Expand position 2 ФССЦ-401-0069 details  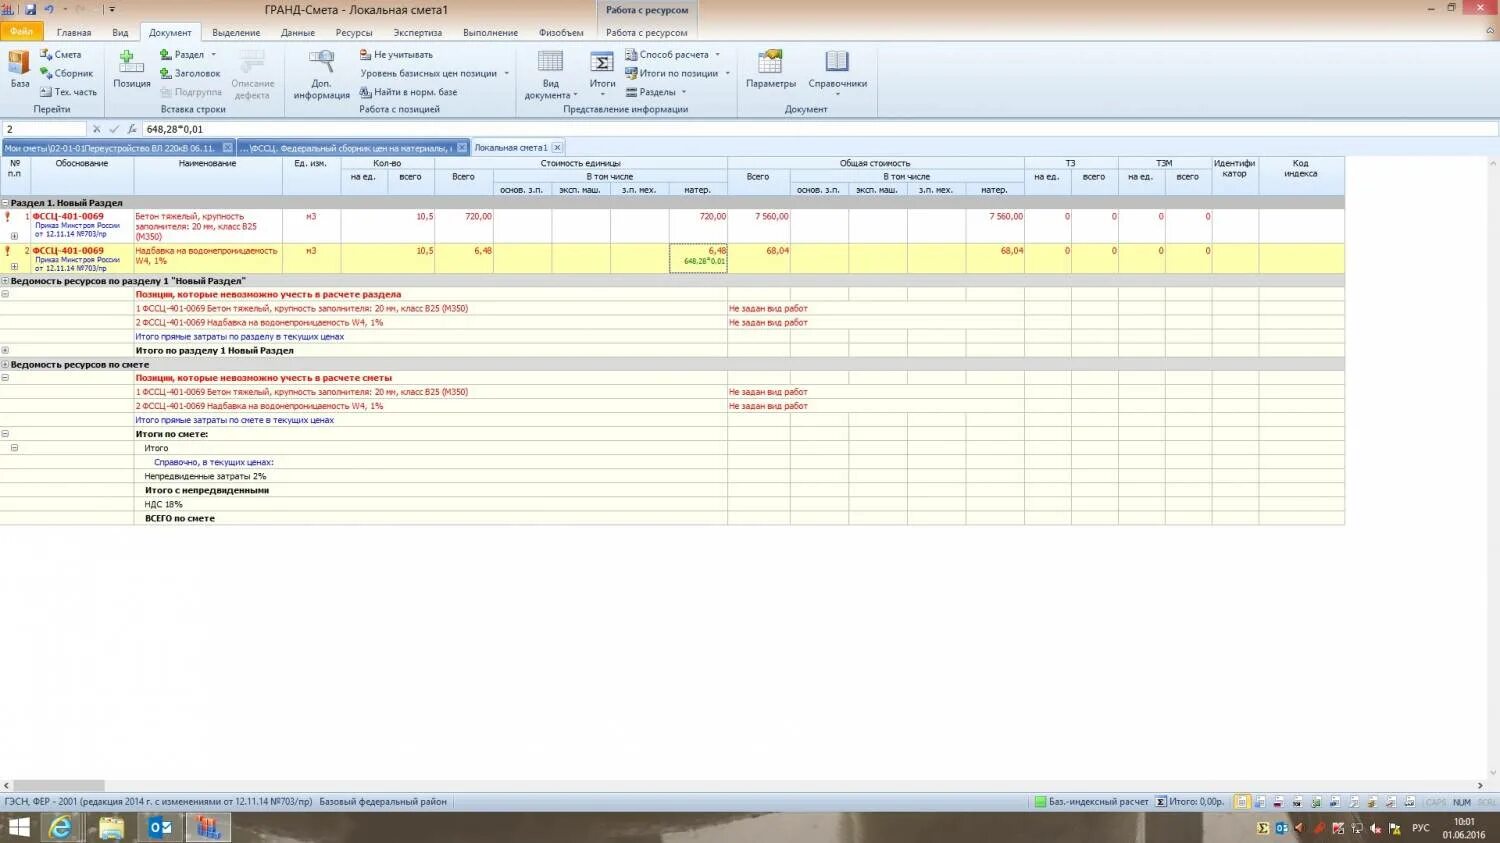14,267
